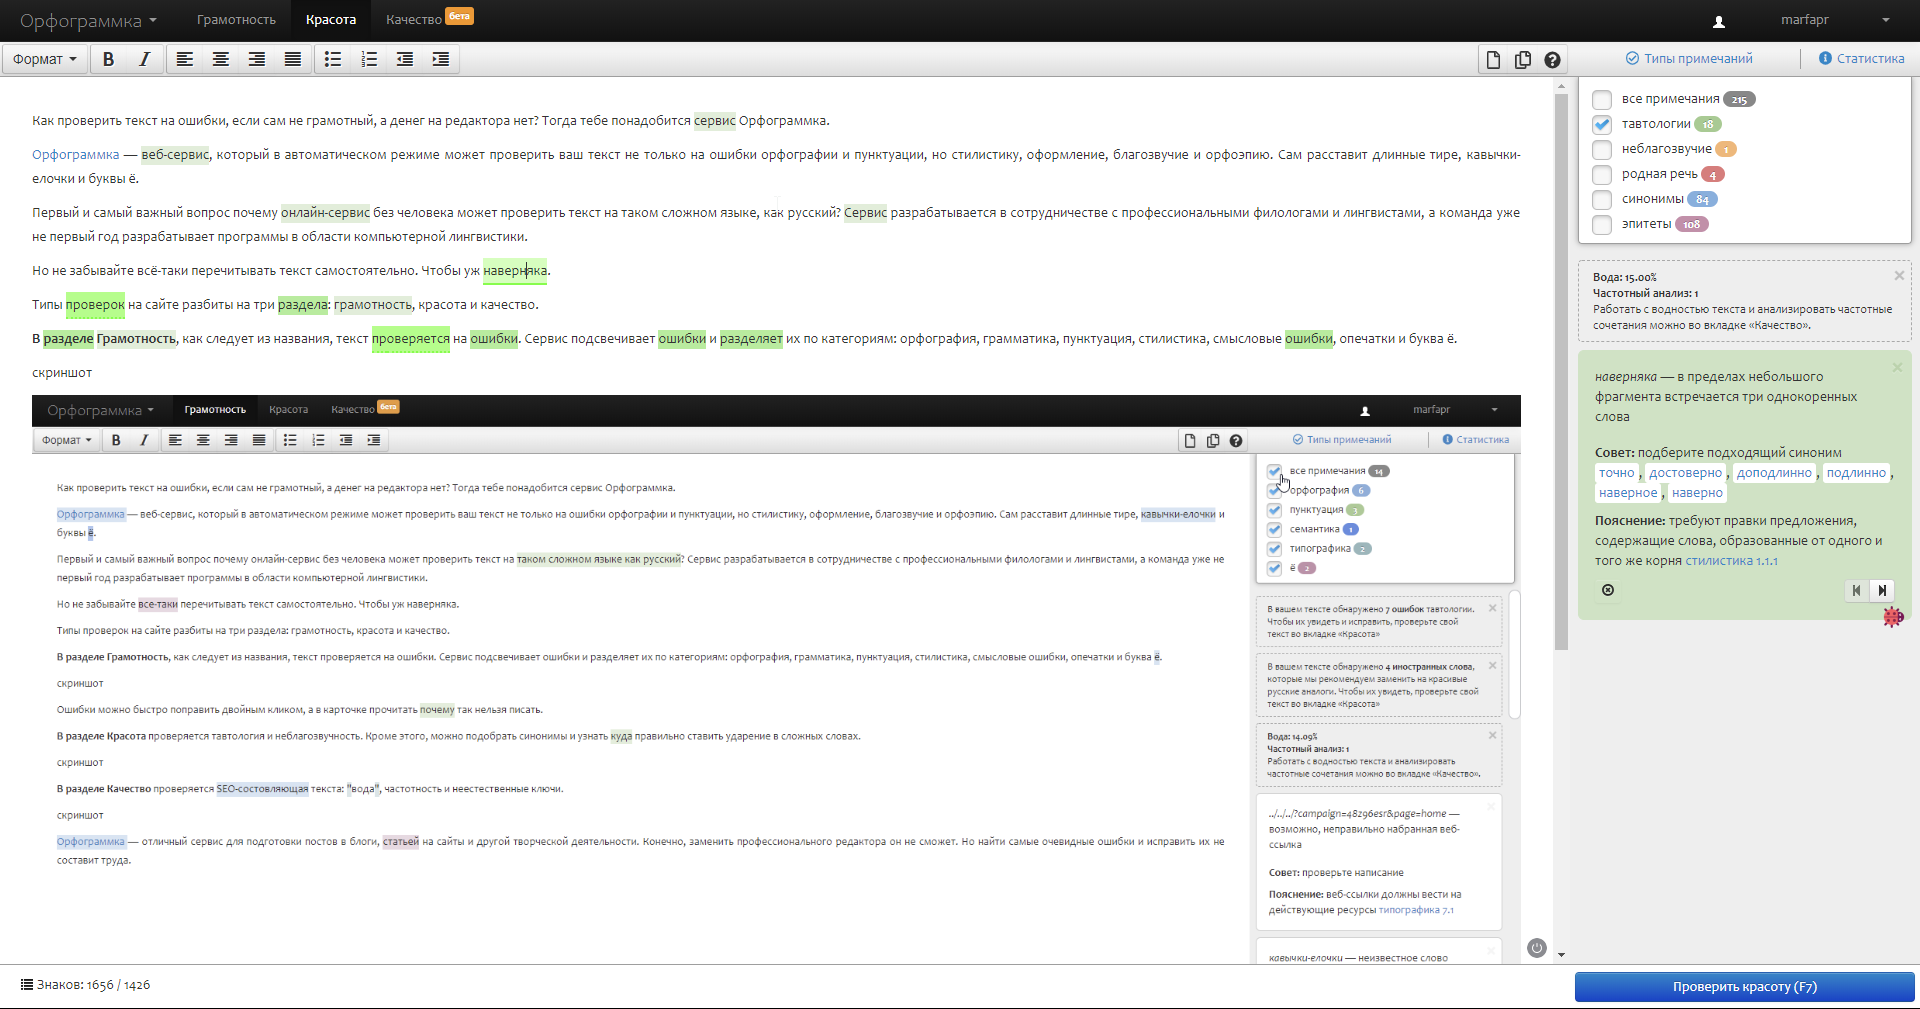Increase the paragraph indent

click(441, 59)
